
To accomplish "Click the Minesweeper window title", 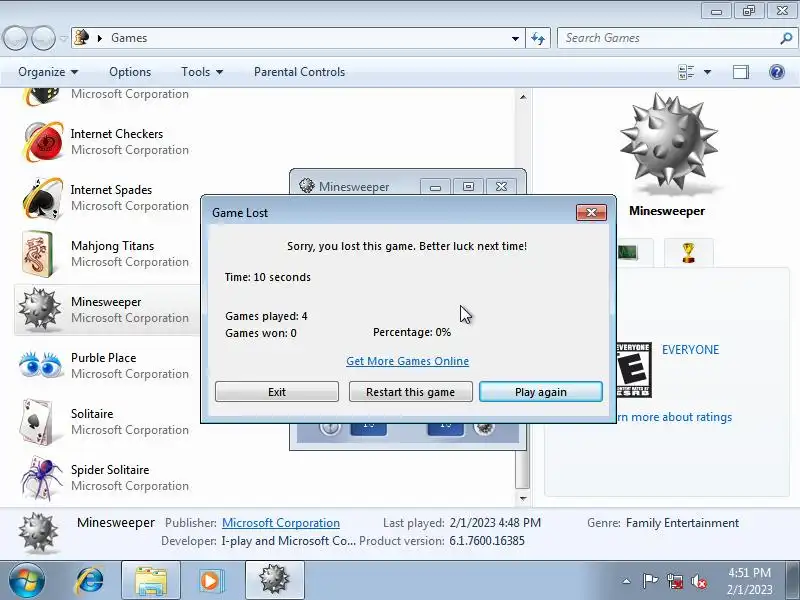I will point(354,187).
